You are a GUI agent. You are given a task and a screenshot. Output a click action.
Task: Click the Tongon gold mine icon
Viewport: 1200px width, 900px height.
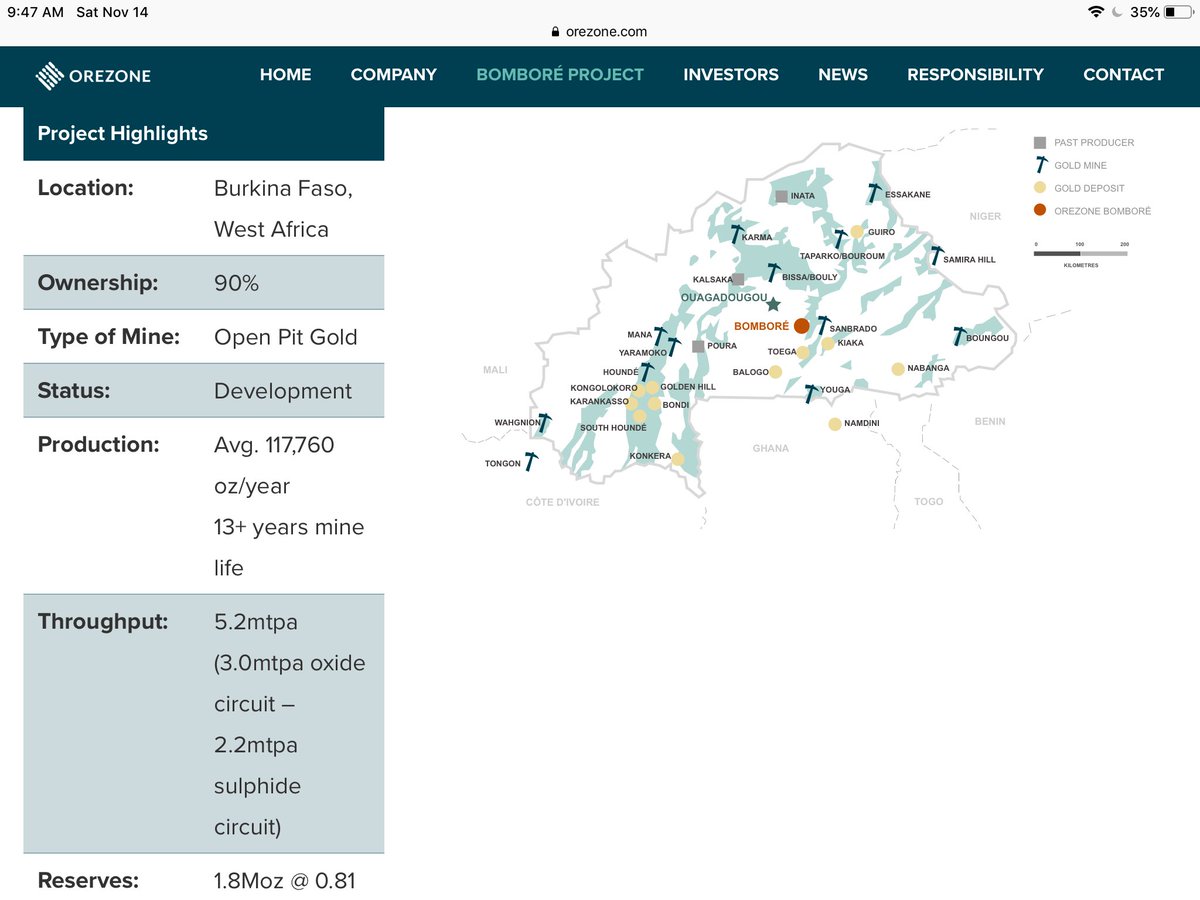pyautogui.click(x=531, y=460)
